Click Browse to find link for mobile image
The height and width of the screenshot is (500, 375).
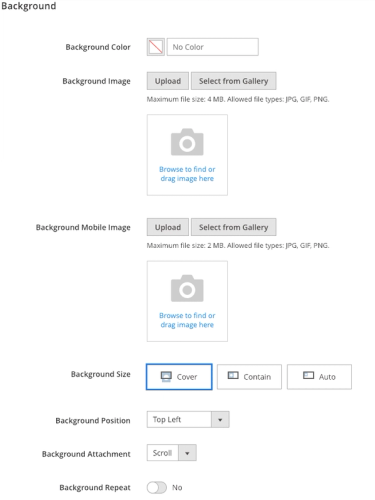pos(187,320)
